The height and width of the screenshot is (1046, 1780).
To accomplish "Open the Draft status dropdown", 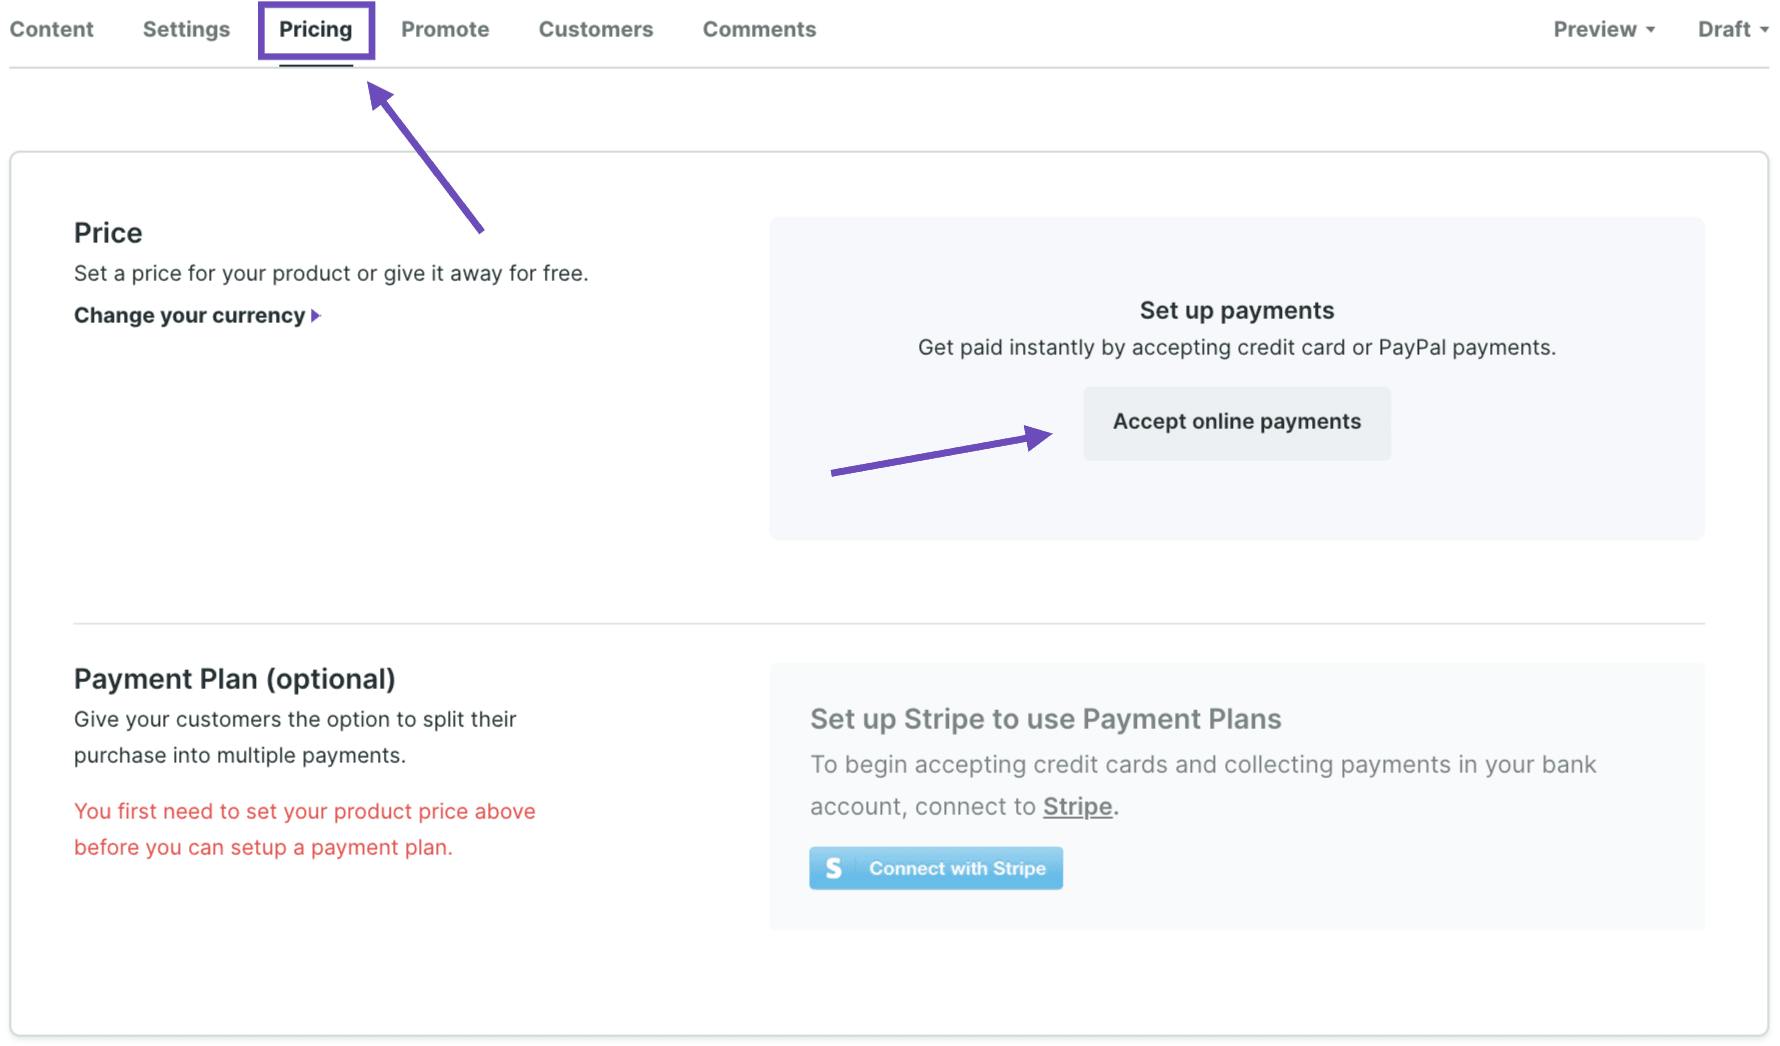I will 1733,29.
